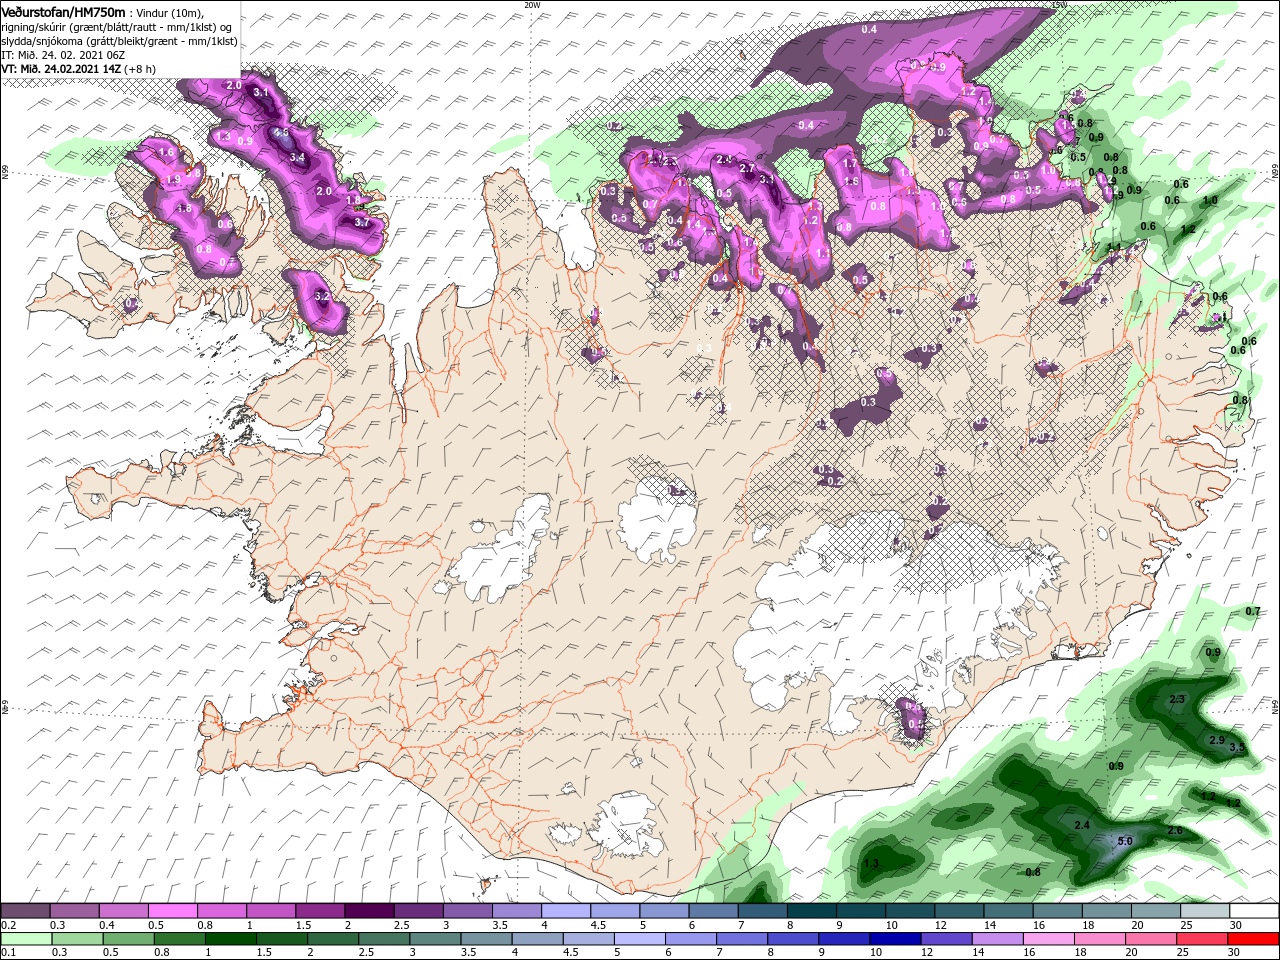Click the initial time 'IT: Mið. 24. 02. 2021 06Z'
Image resolution: width=1280 pixels, height=960 pixels.
pos(61,55)
